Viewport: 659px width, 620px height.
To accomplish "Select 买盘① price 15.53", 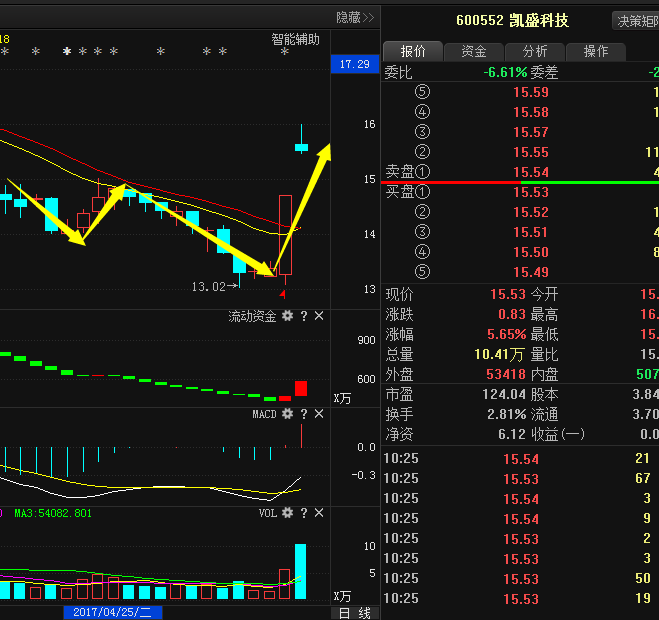I will point(531,192).
